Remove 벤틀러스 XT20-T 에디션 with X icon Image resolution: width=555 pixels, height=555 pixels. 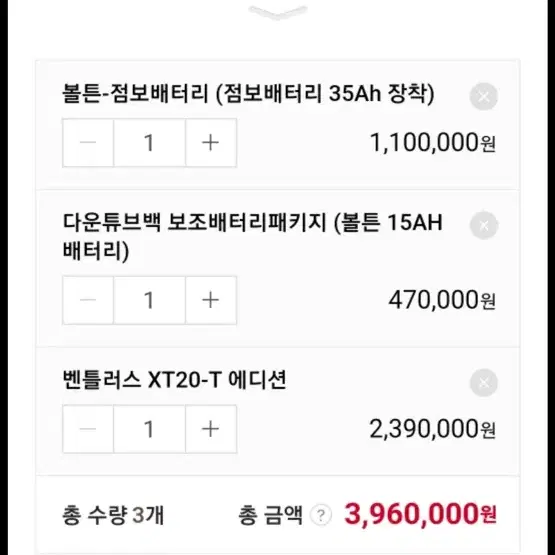click(x=484, y=383)
